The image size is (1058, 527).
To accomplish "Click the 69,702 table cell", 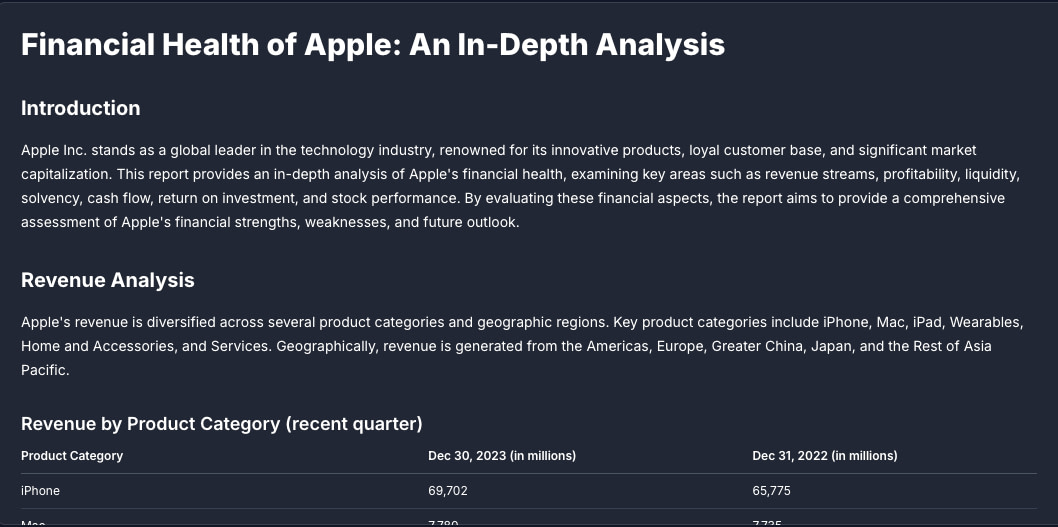I will (448, 491).
